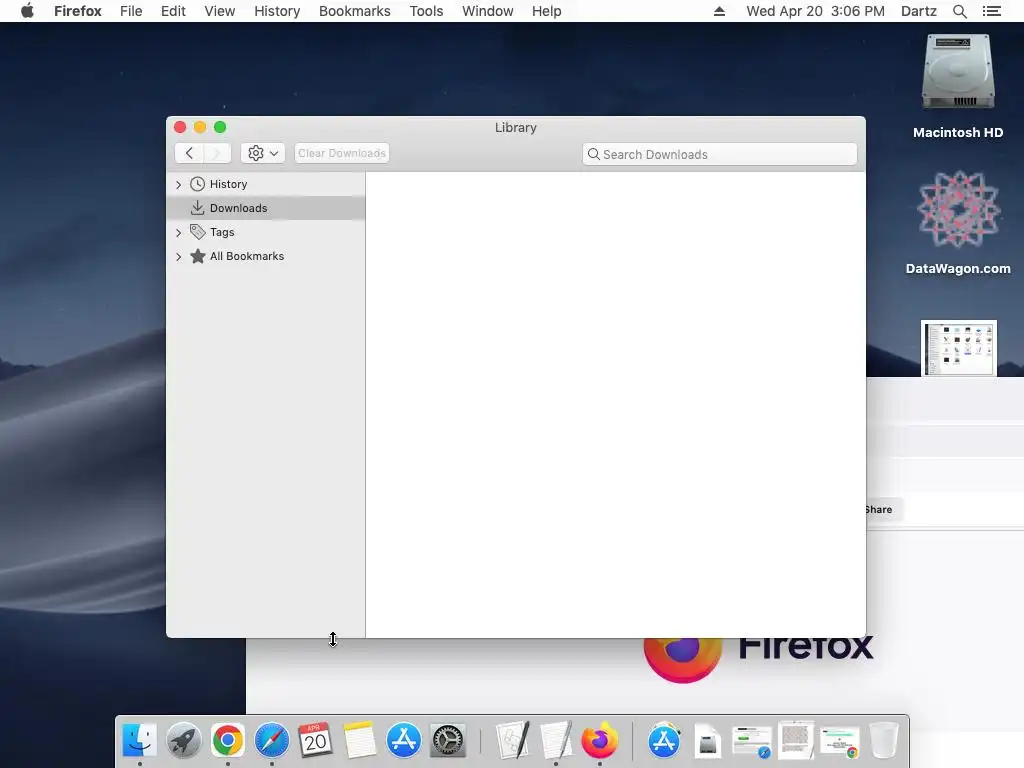Select the DataWagon.com desktop icon
This screenshot has height=768, width=1024.
(958, 222)
